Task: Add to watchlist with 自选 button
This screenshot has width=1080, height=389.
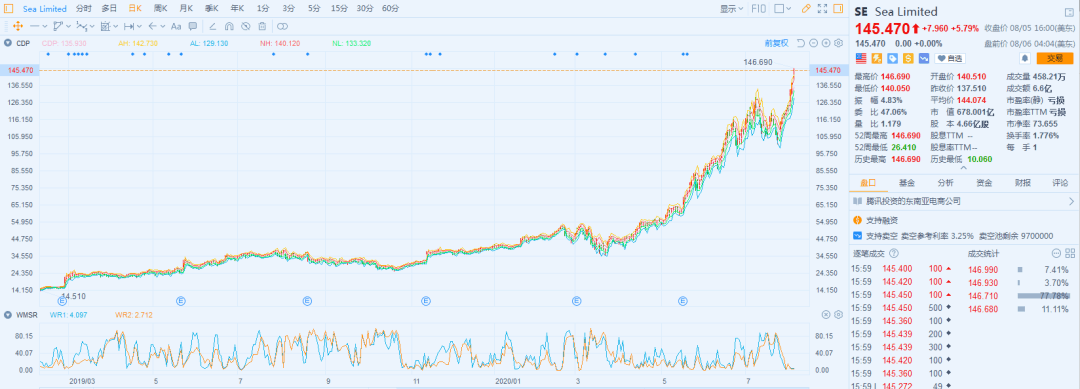Action: (x=950, y=59)
